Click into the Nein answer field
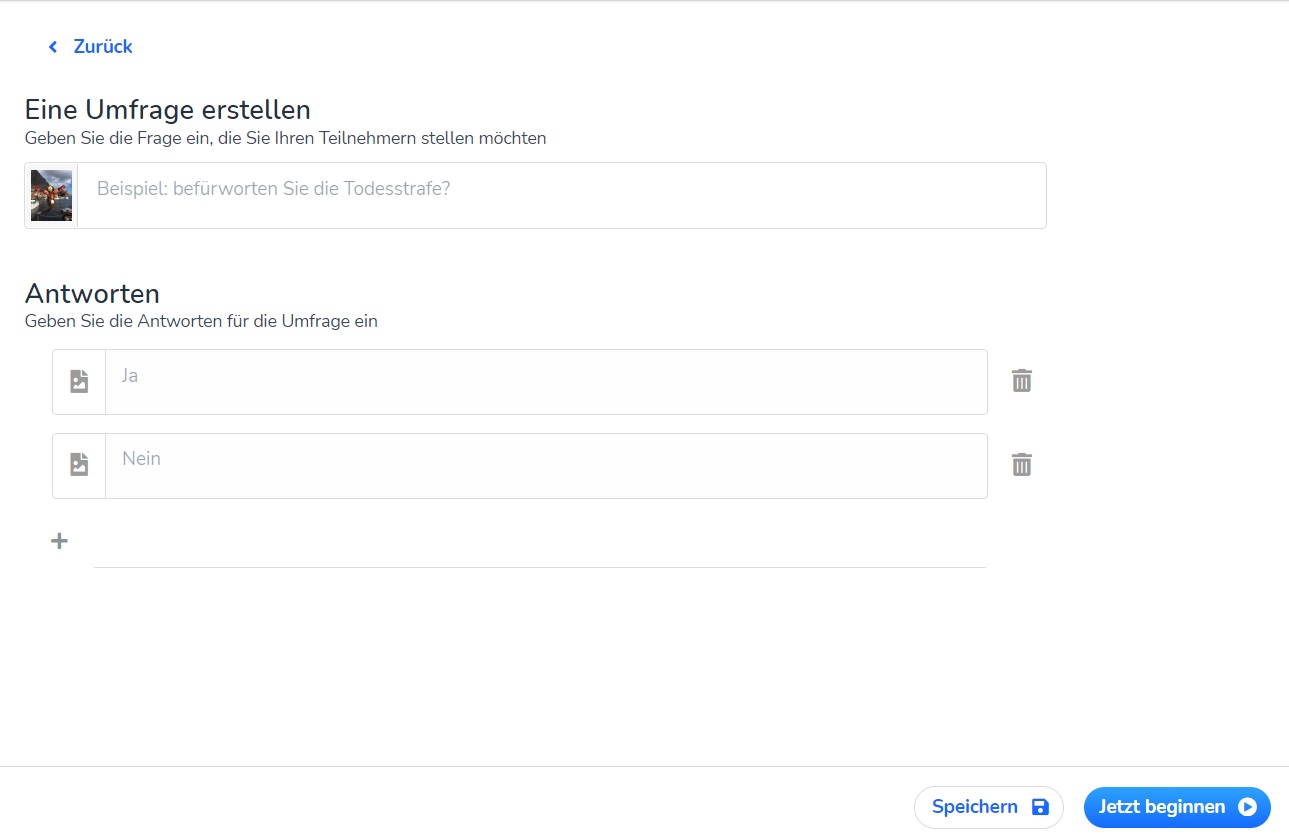The width and height of the screenshot is (1289, 837). (545, 465)
